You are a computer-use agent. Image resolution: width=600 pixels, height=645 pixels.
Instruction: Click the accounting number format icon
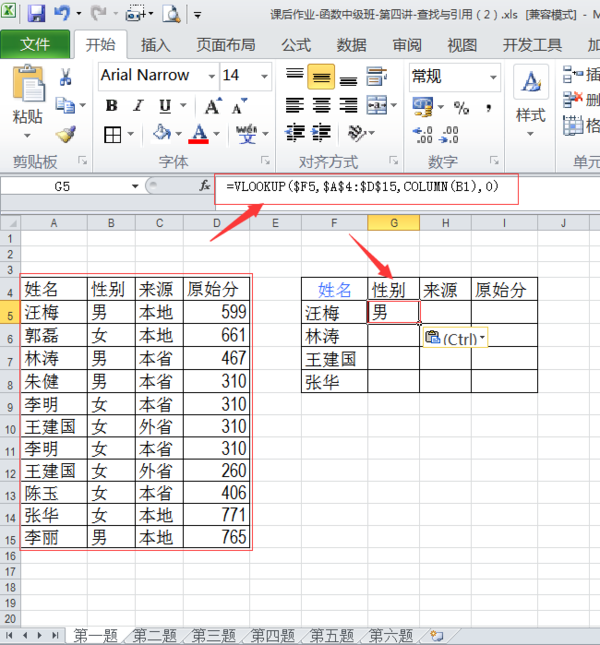pyautogui.click(x=423, y=107)
